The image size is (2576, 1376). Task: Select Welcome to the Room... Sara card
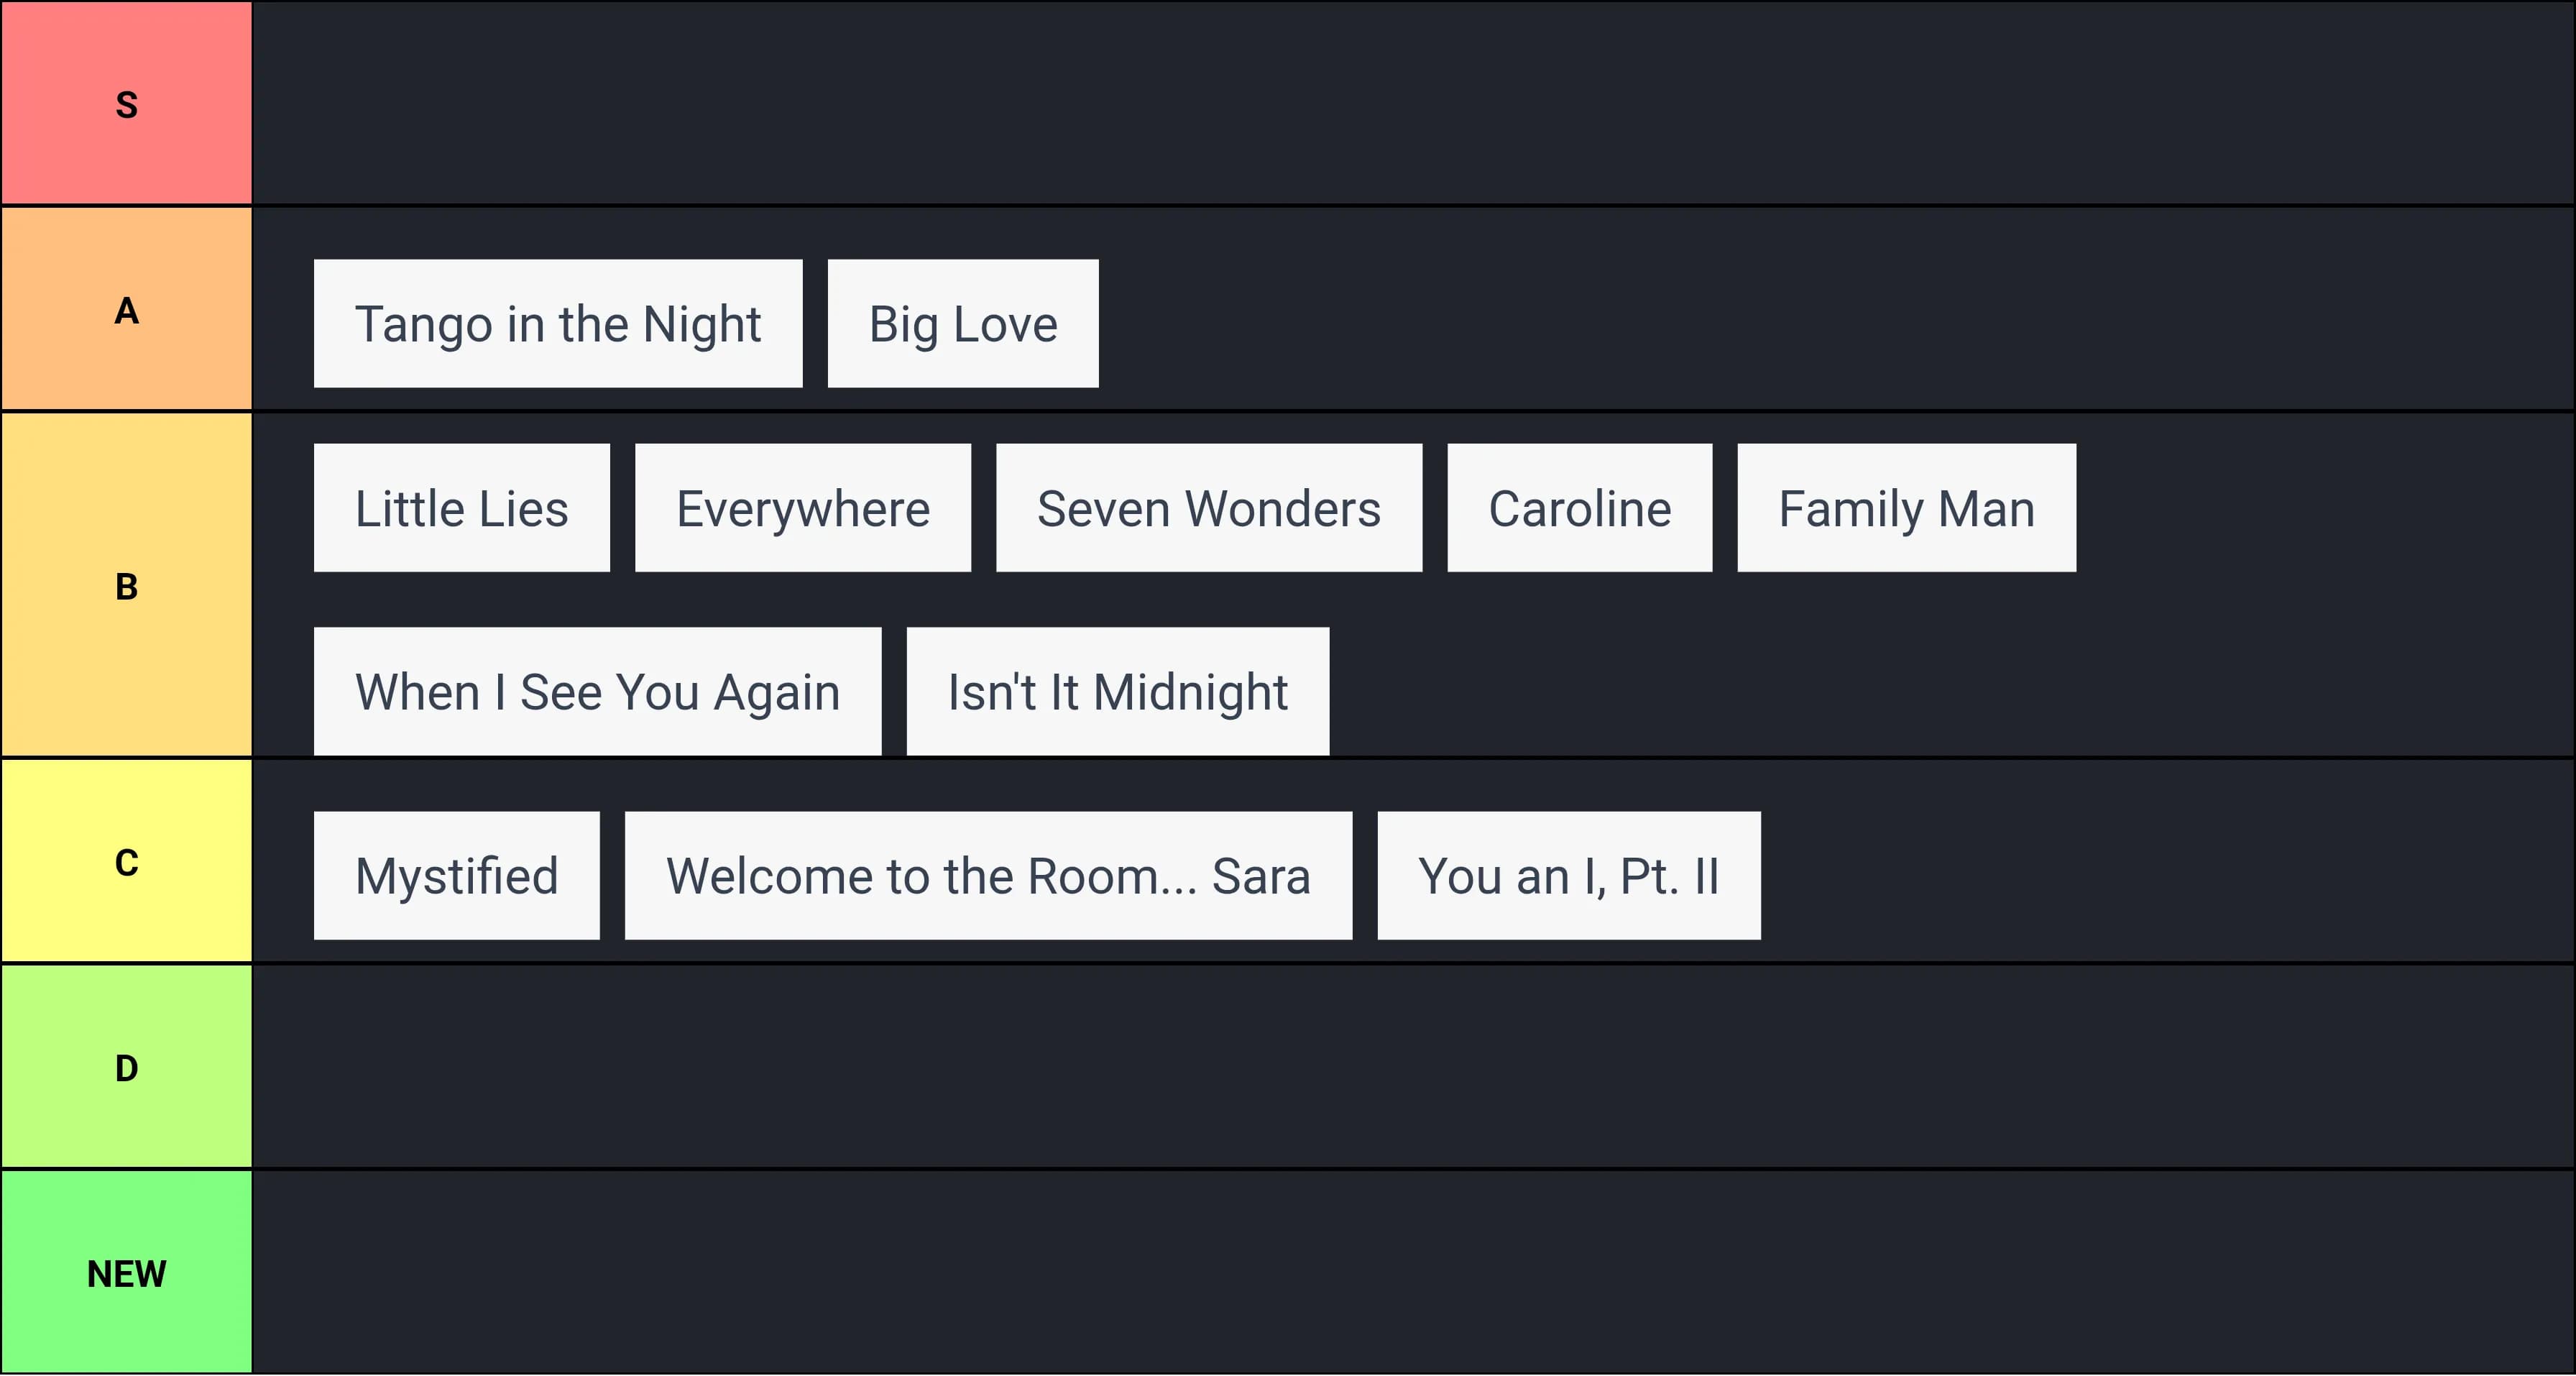(988, 876)
